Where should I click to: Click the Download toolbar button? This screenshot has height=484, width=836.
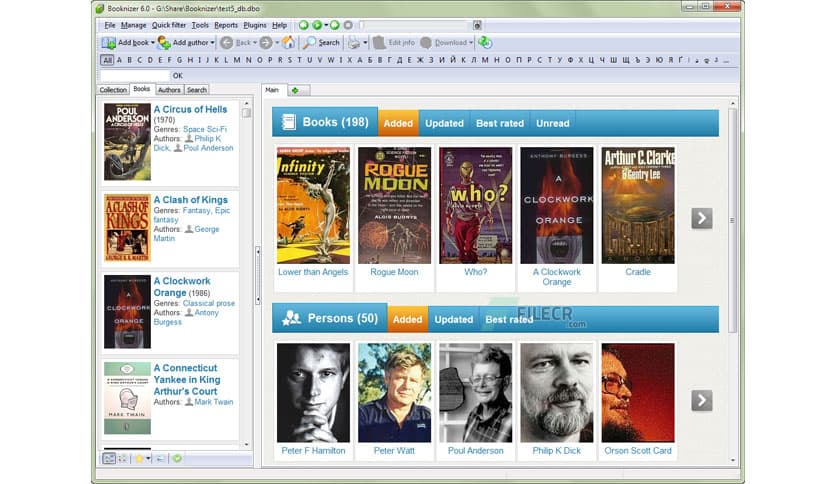(x=444, y=43)
